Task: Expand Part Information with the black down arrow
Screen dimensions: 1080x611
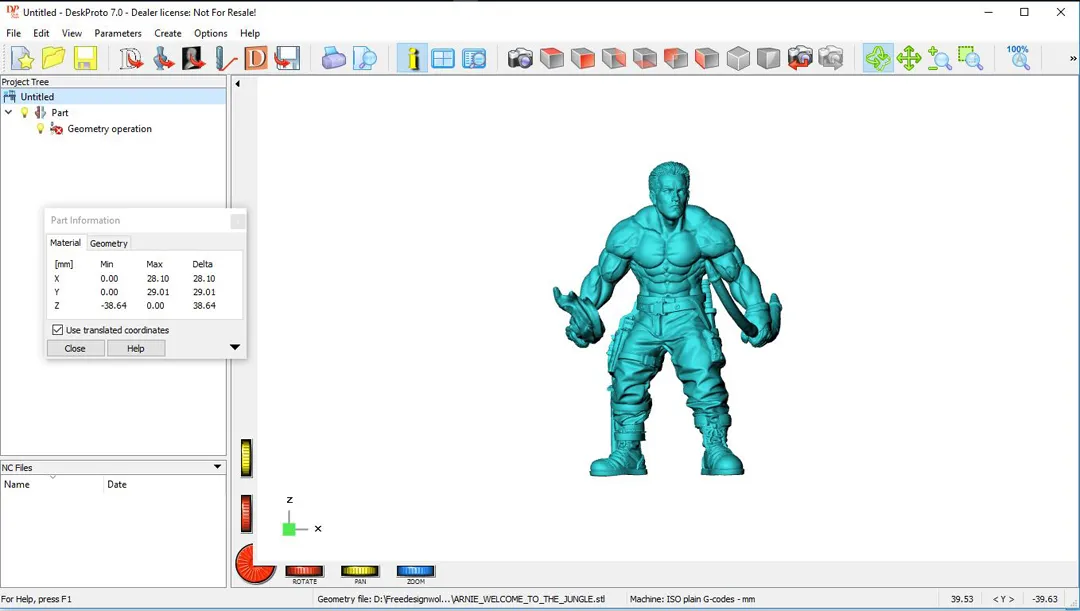Action: pos(235,347)
